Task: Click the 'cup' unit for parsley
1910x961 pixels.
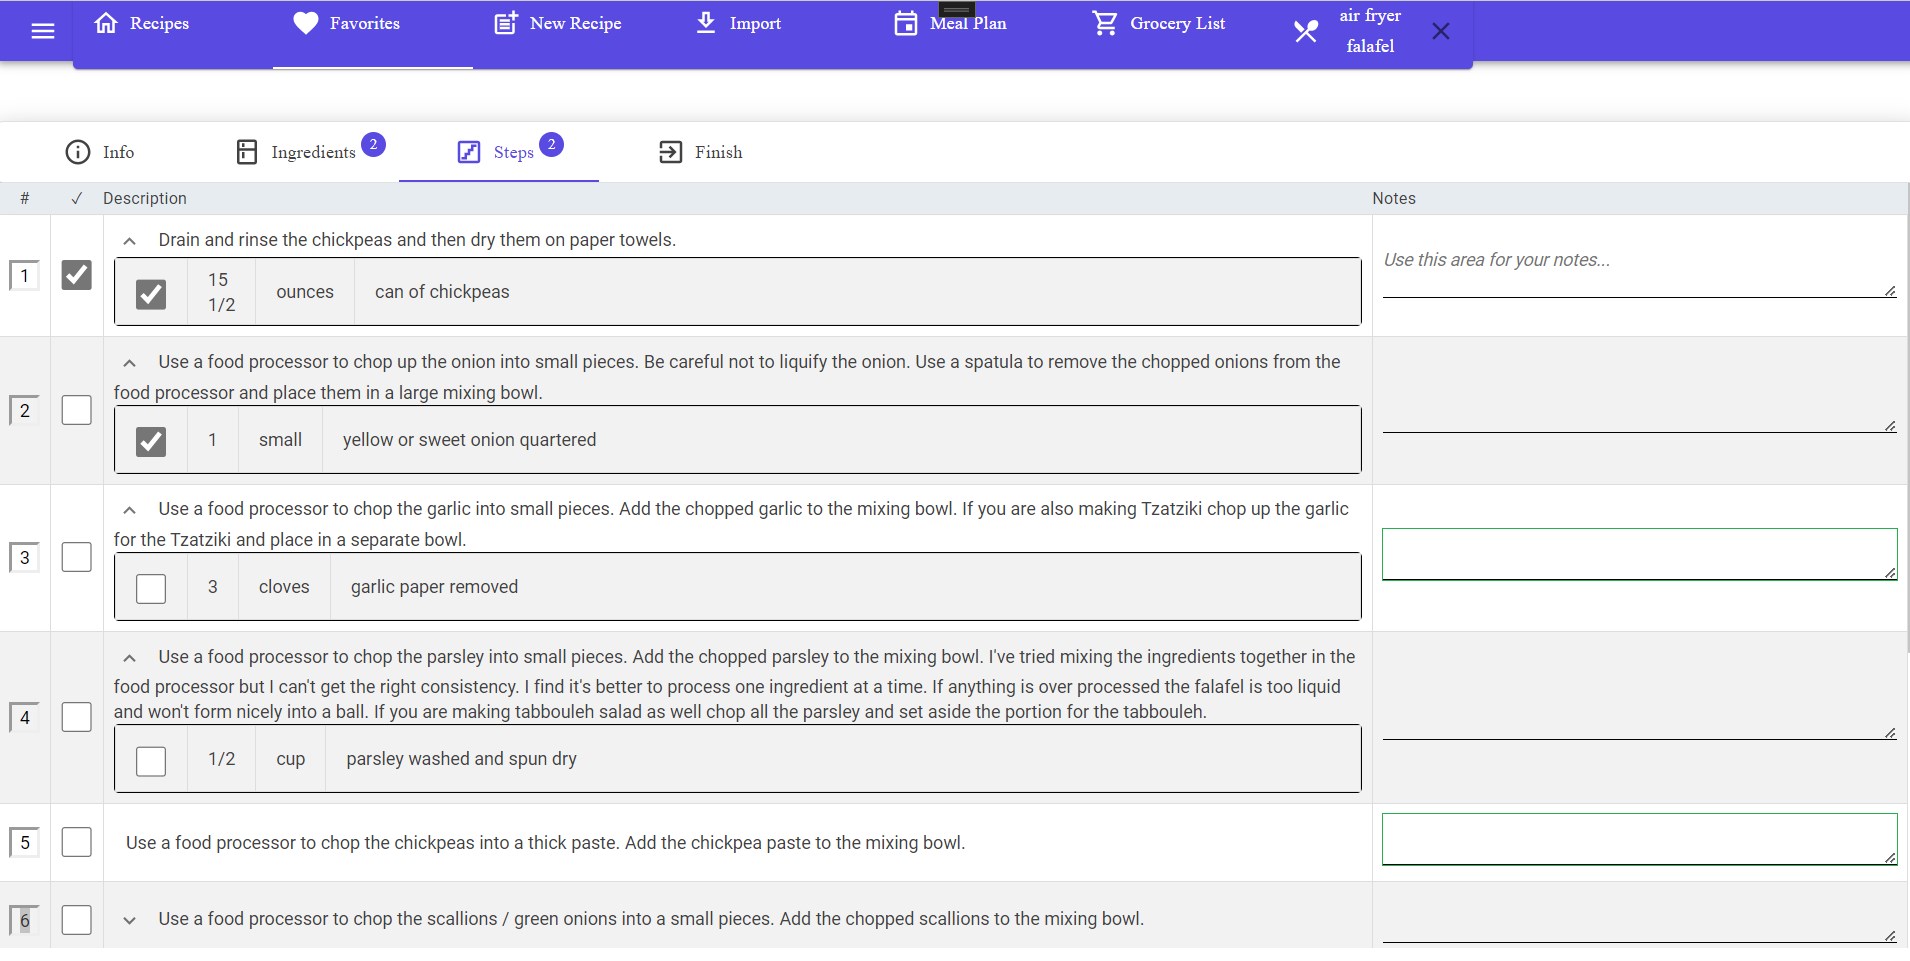Action: 291,759
